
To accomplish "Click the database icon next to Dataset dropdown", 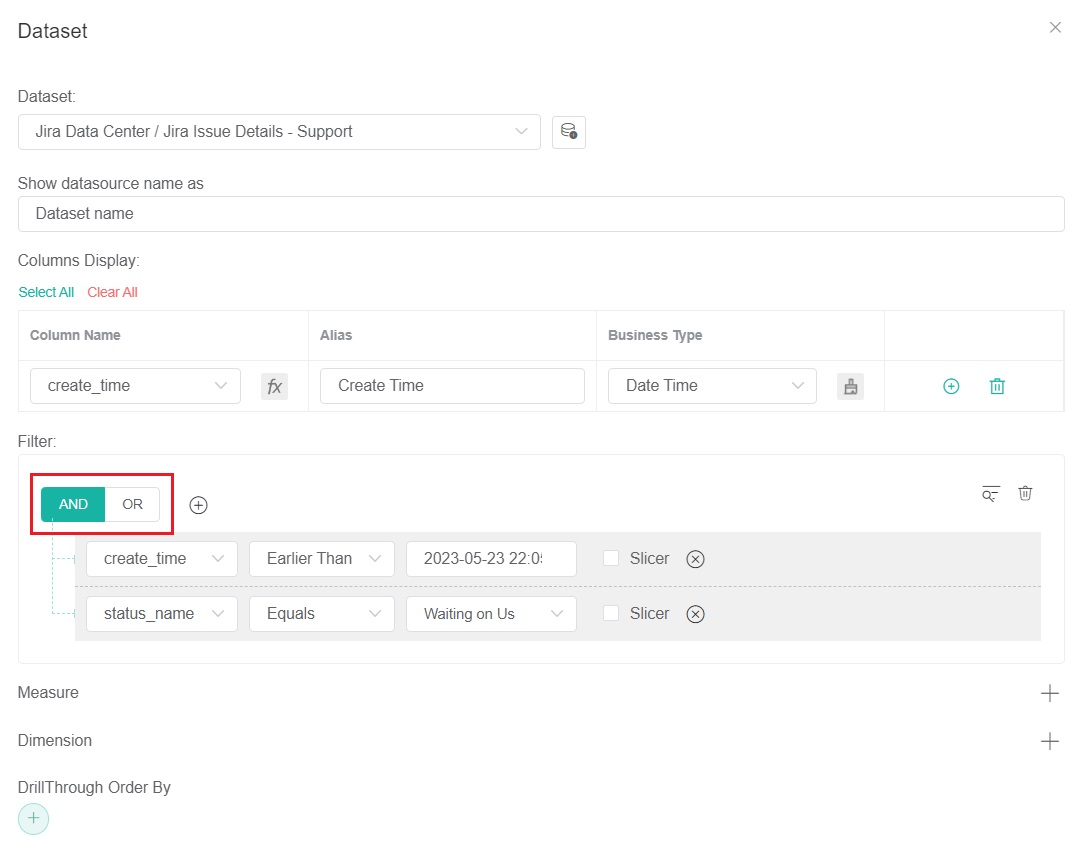I will pos(568,132).
